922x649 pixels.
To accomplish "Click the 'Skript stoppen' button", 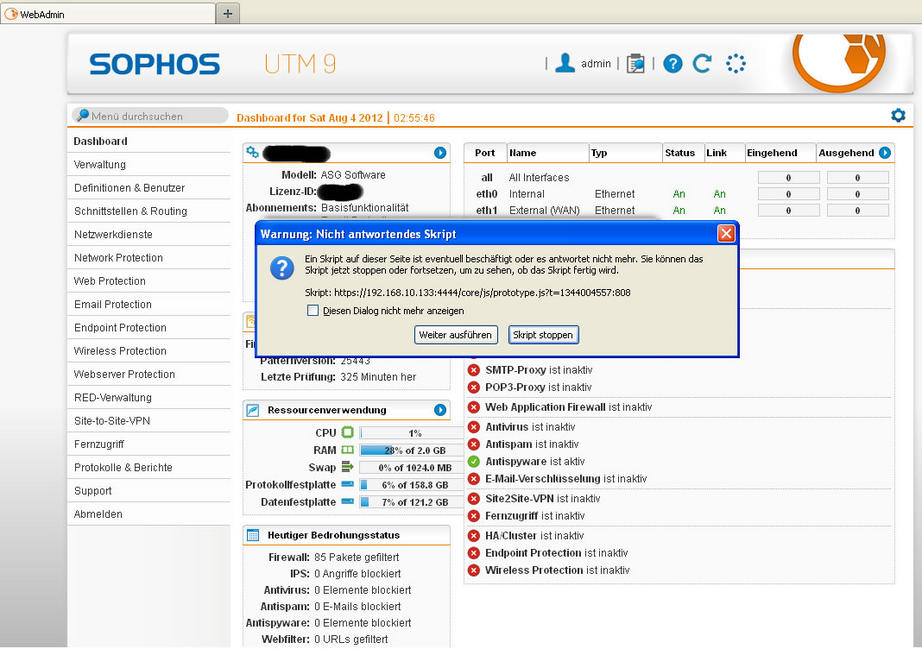I will pyautogui.click(x=543, y=334).
